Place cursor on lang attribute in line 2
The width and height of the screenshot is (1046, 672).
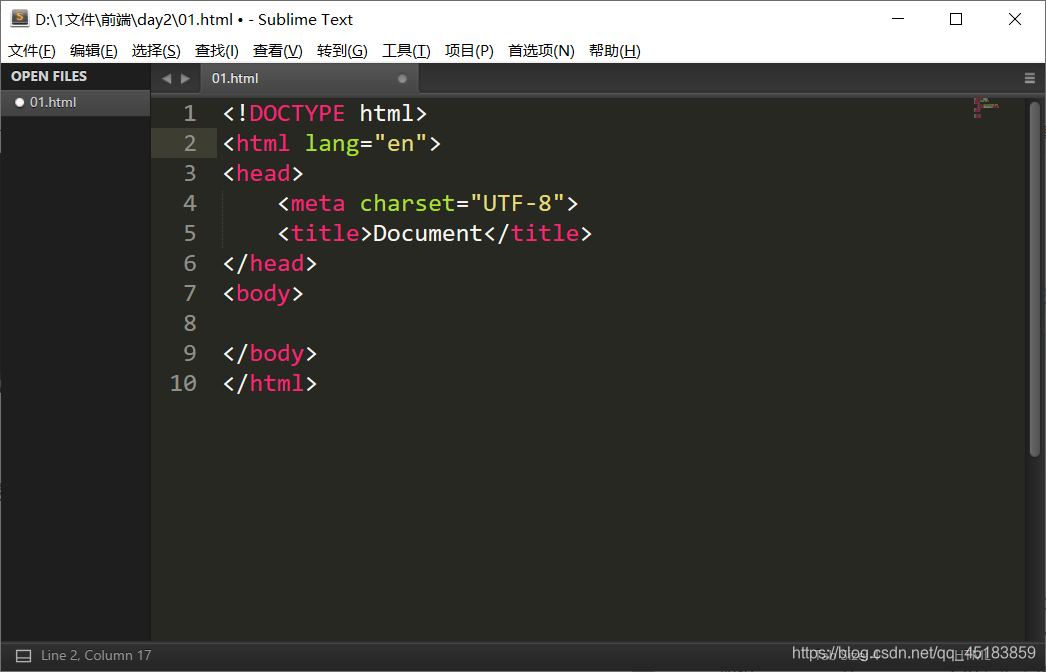pos(332,143)
